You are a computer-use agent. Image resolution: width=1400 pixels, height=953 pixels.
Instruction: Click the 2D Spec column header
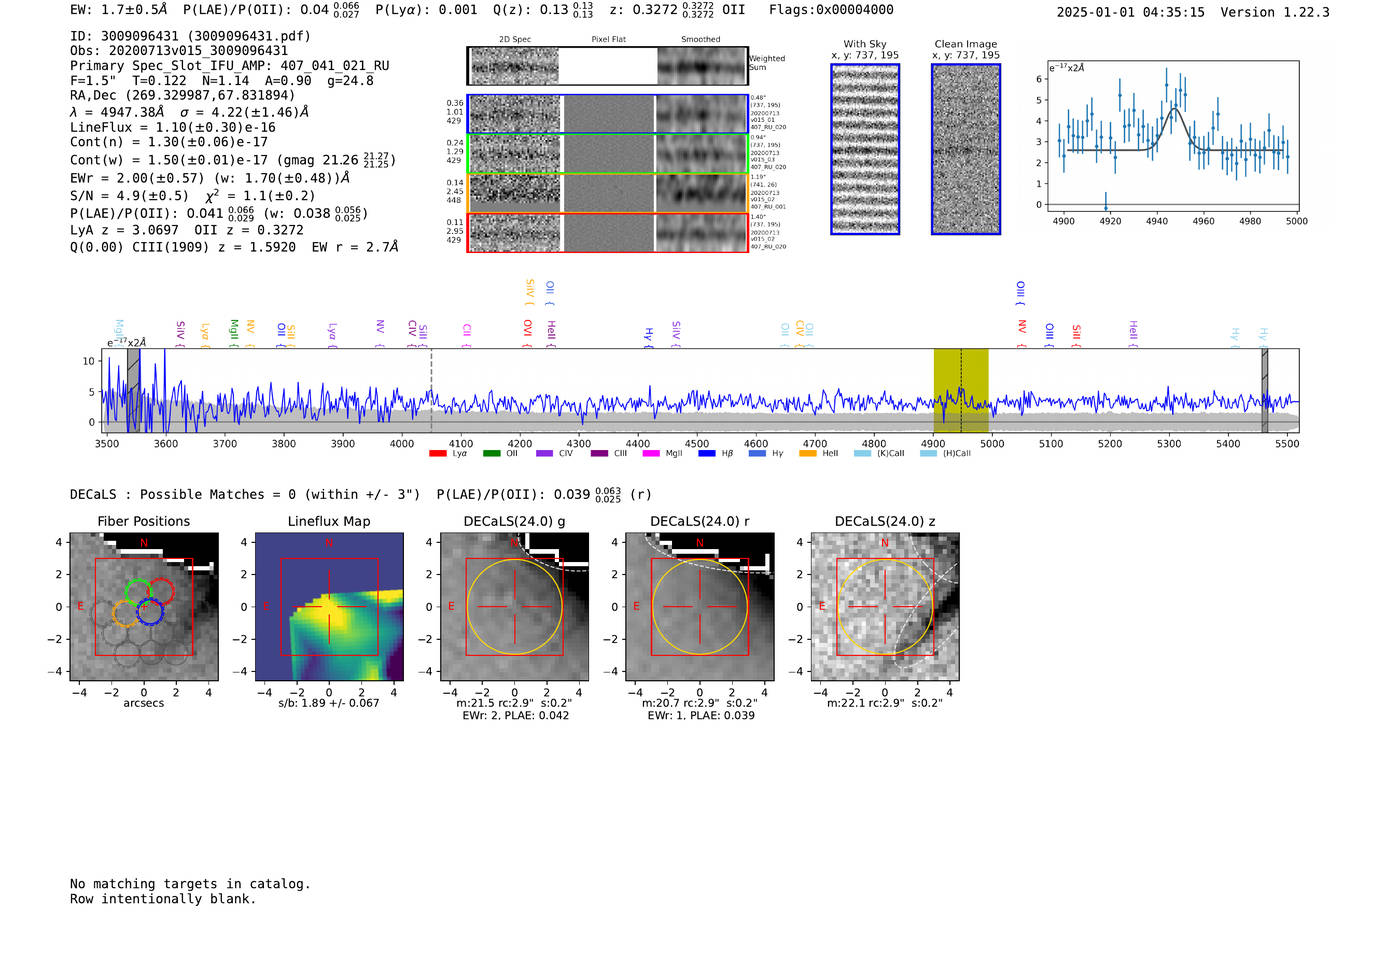(515, 39)
